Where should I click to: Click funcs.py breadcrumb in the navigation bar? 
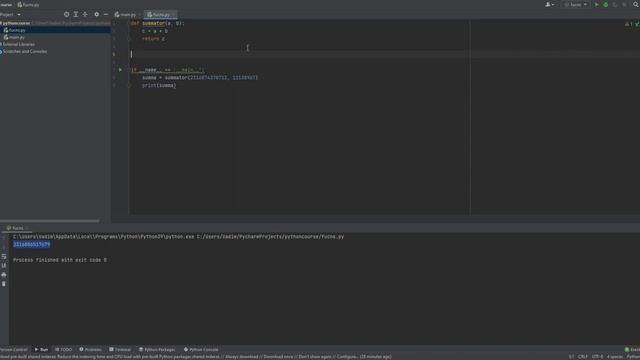(29, 5)
